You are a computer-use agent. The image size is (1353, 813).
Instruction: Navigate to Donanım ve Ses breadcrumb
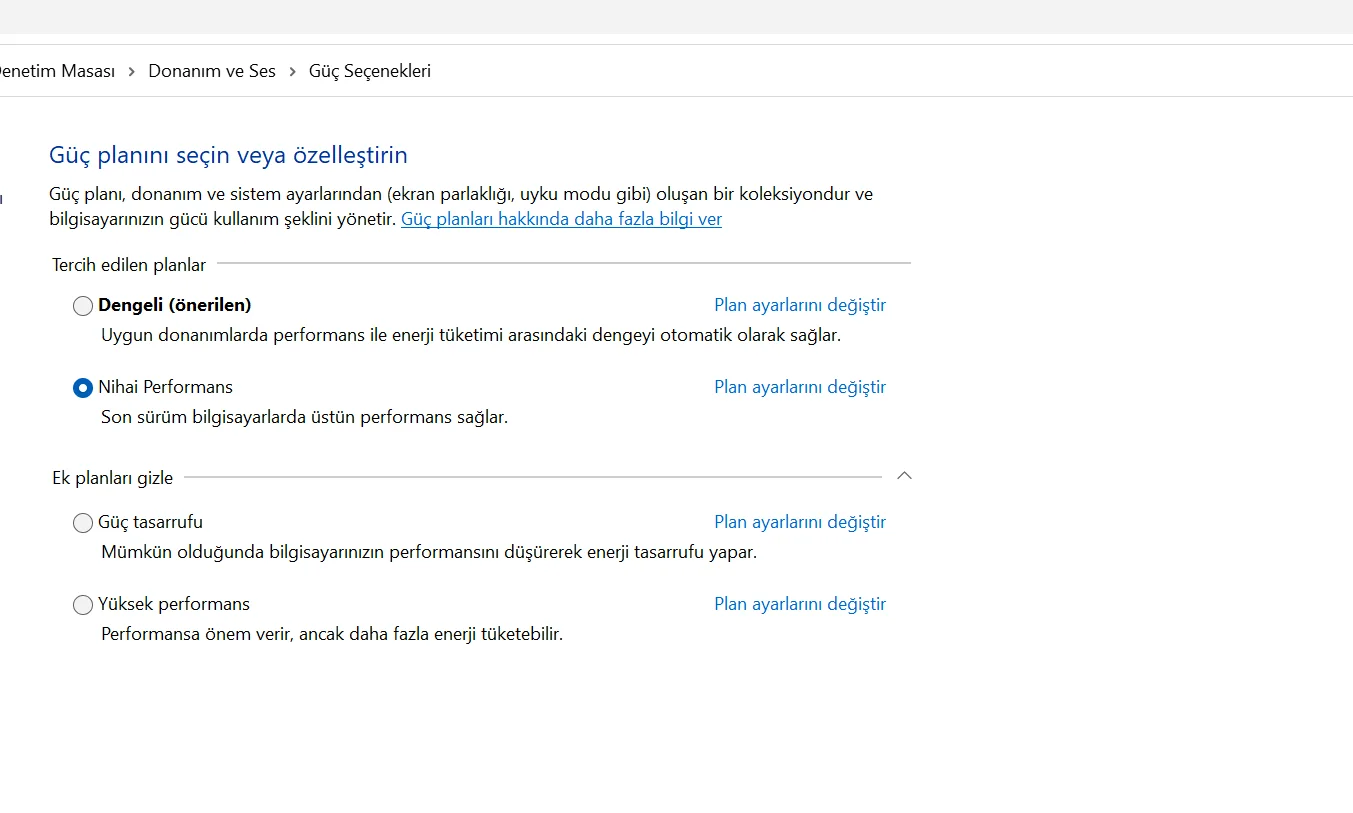pyautogui.click(x=212, y=71)
